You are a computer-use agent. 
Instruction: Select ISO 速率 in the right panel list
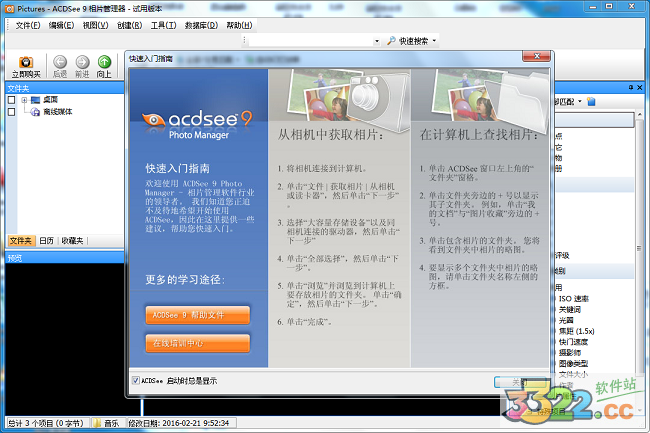pyautogui.click(x=574, y=299)
